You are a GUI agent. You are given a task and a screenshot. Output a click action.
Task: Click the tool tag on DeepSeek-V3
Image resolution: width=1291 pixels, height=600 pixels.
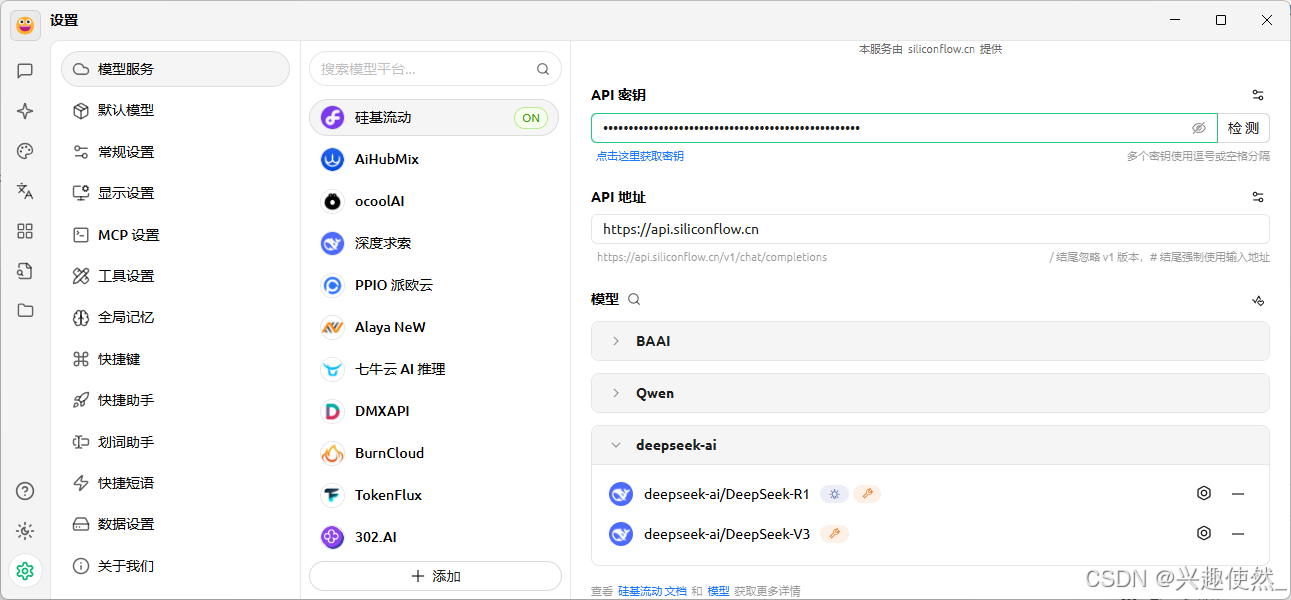(834, 533)
